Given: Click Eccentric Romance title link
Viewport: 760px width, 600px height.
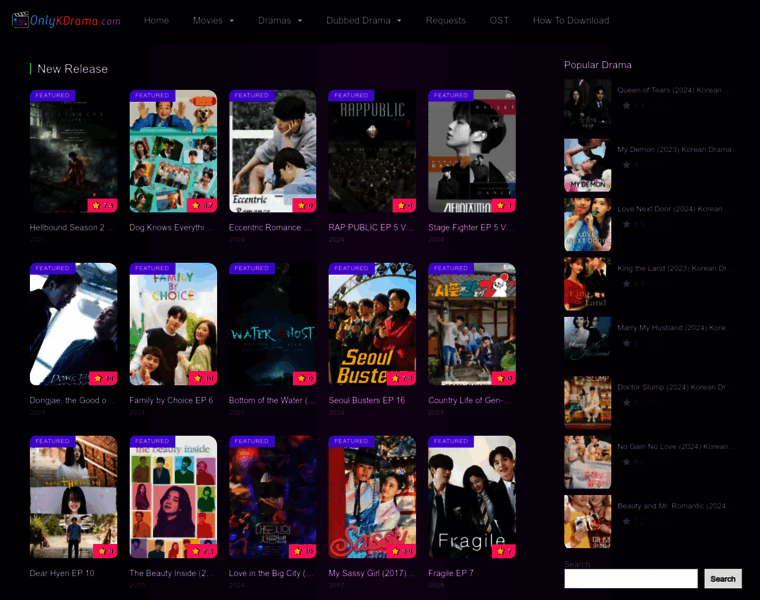Looking at the screenshot, I should [x=270, y=227].
